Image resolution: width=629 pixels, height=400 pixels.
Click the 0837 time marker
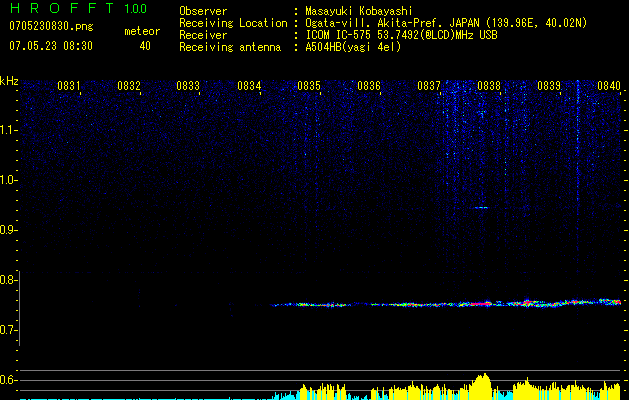[x=429, y=85]
